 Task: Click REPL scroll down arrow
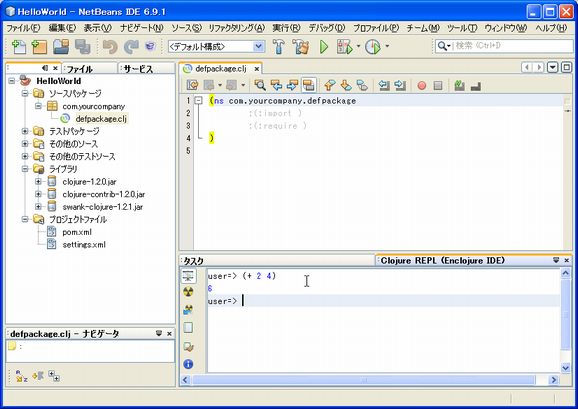pyautogui.click(x=565, y=367)
